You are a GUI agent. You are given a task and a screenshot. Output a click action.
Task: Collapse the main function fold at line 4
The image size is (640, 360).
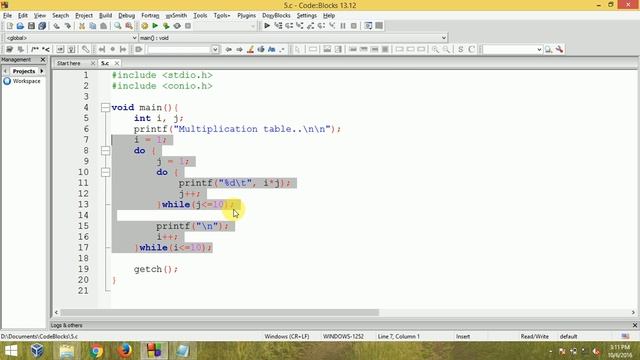[x=105, y=107]
